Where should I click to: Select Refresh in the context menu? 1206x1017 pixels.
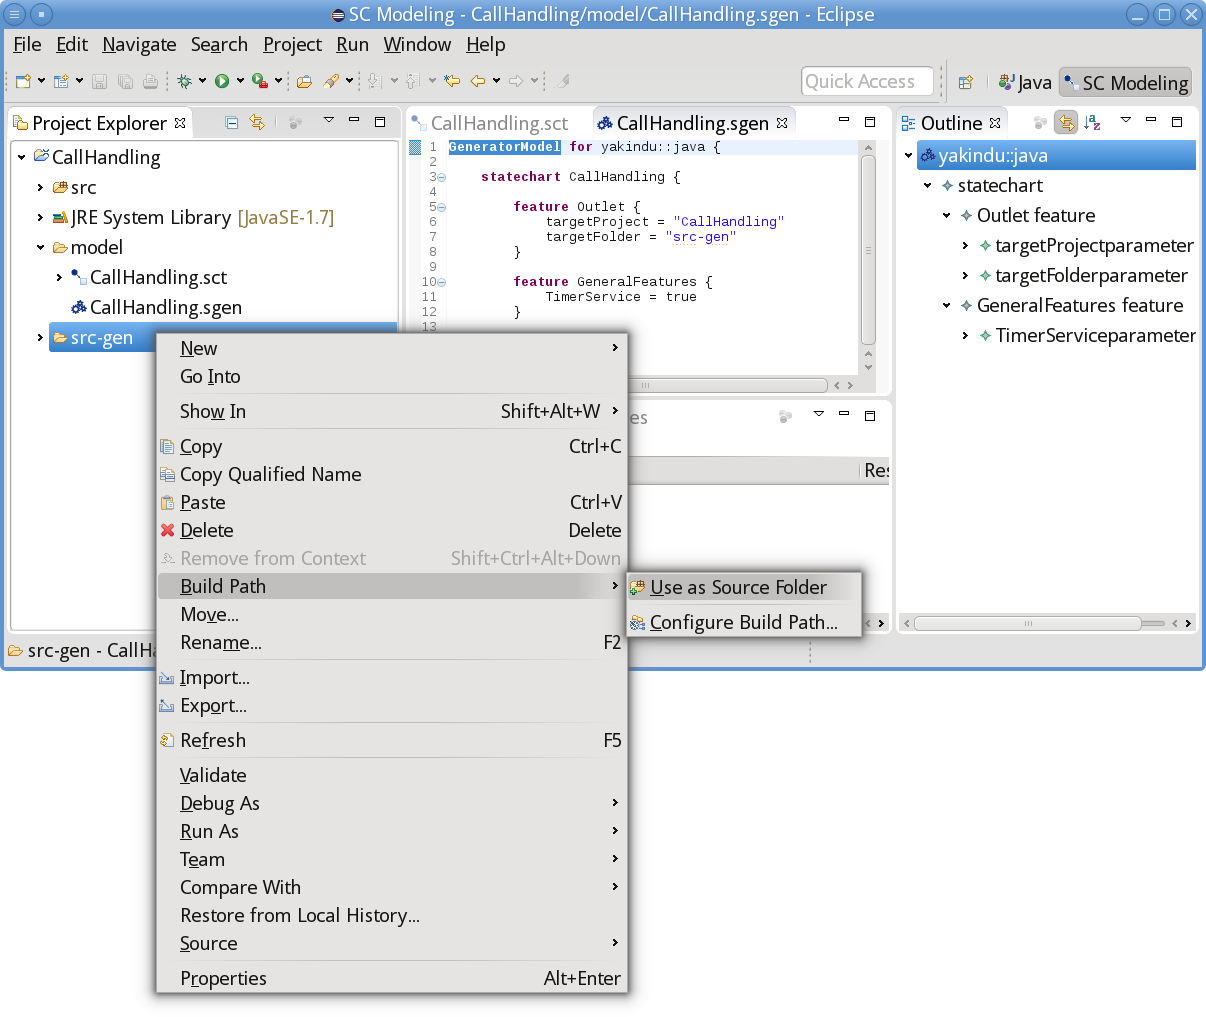click(392, 740)
